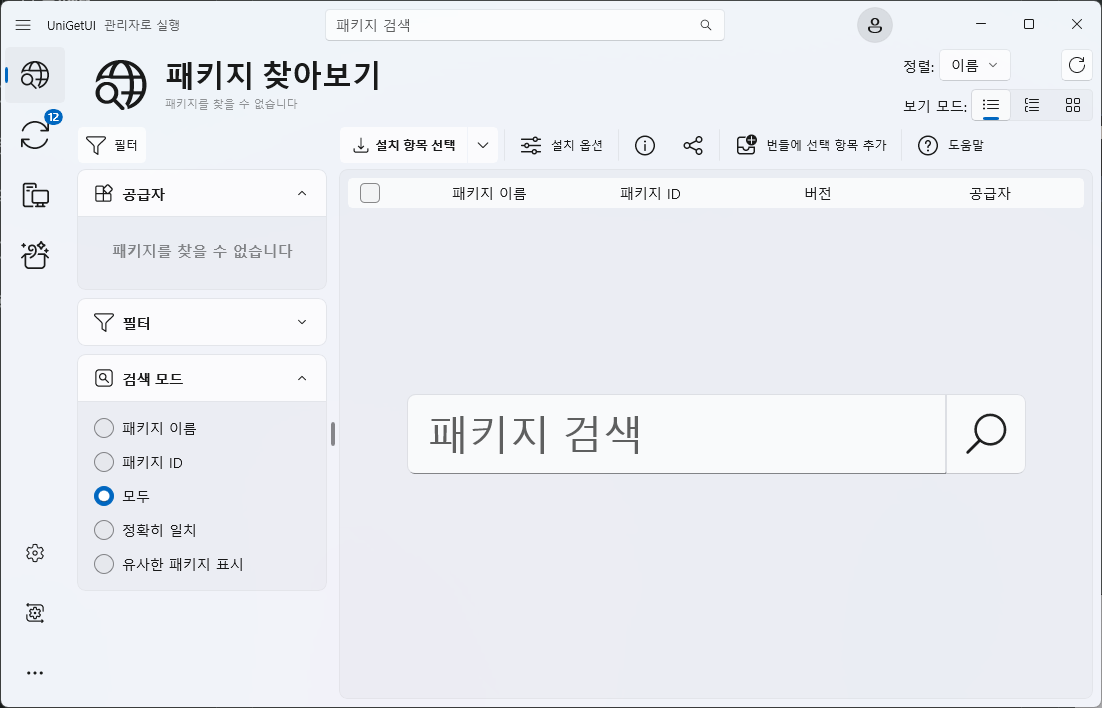Click the user account avatar icon

[874, 25]
